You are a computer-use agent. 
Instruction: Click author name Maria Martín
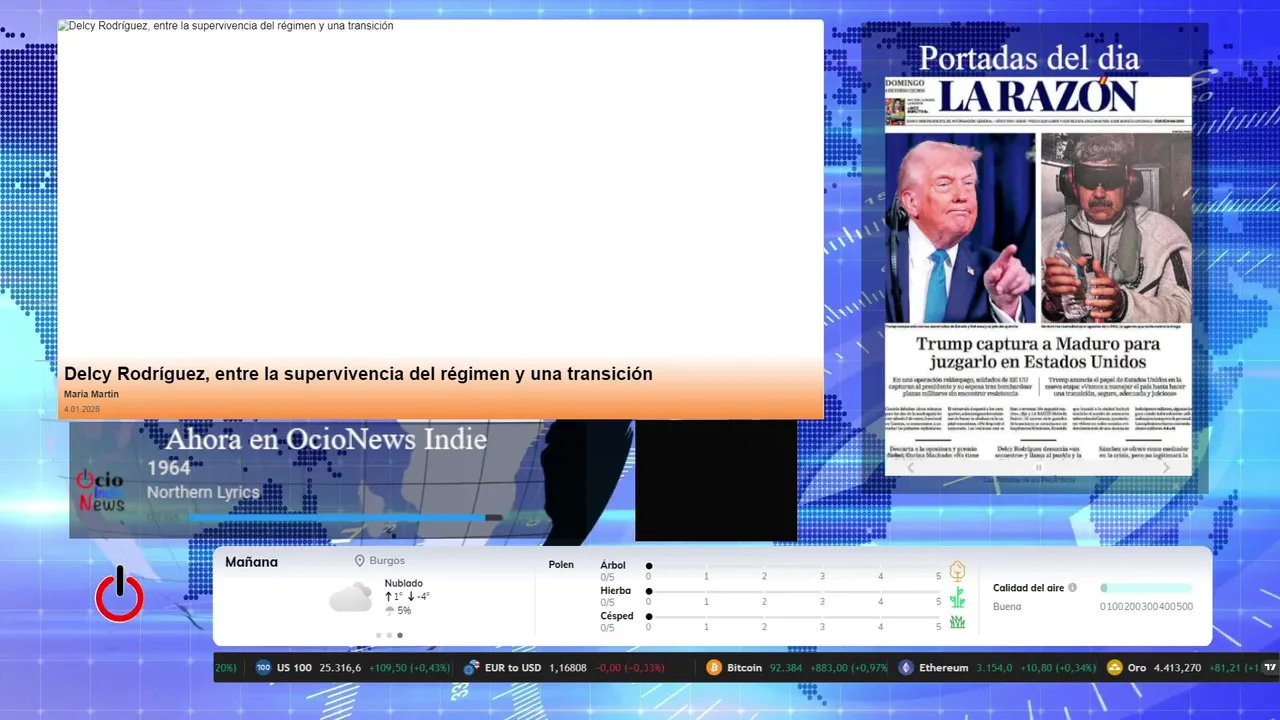pyautogui.click(x=91, y=394)
